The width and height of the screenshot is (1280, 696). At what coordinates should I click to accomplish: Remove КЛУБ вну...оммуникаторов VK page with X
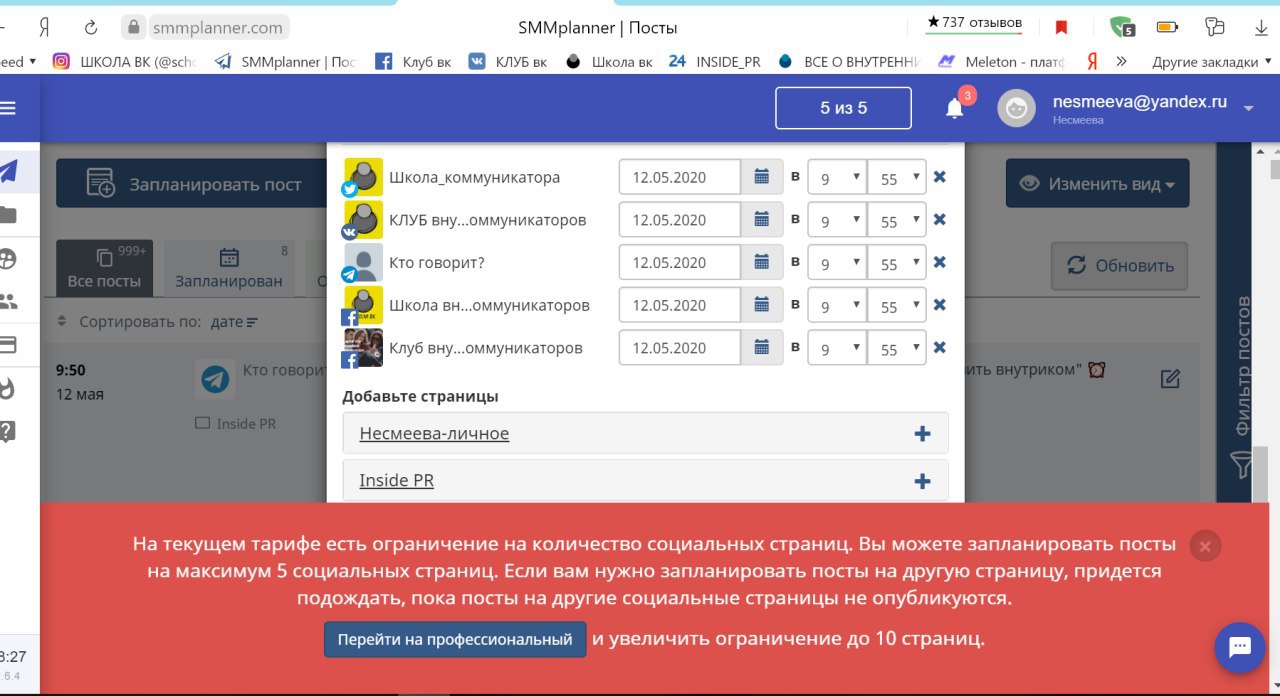click(940, 220)
